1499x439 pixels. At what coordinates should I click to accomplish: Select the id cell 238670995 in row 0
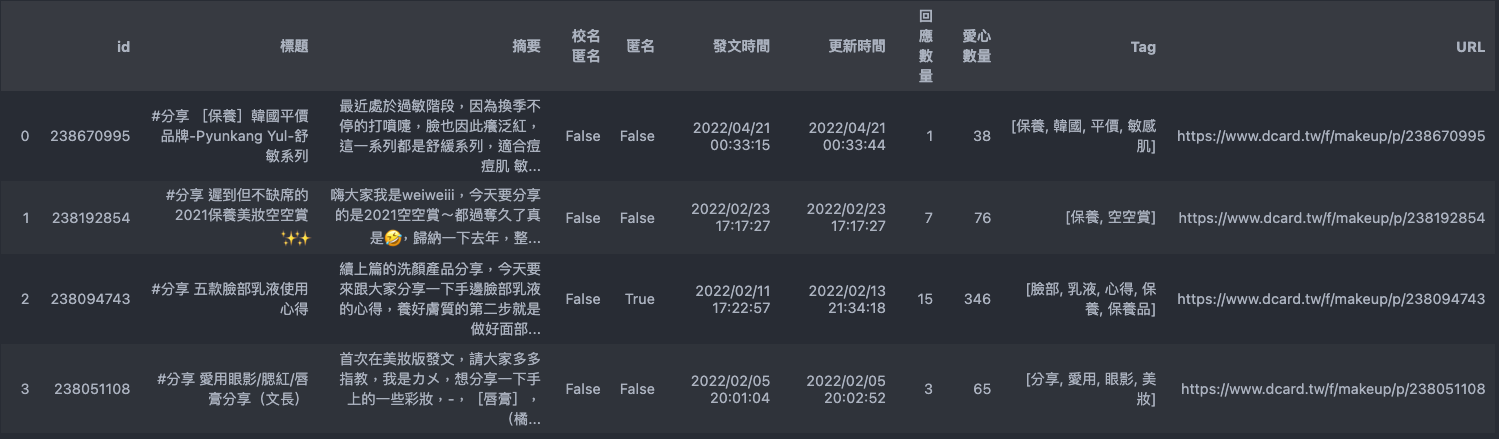point(90,136)
